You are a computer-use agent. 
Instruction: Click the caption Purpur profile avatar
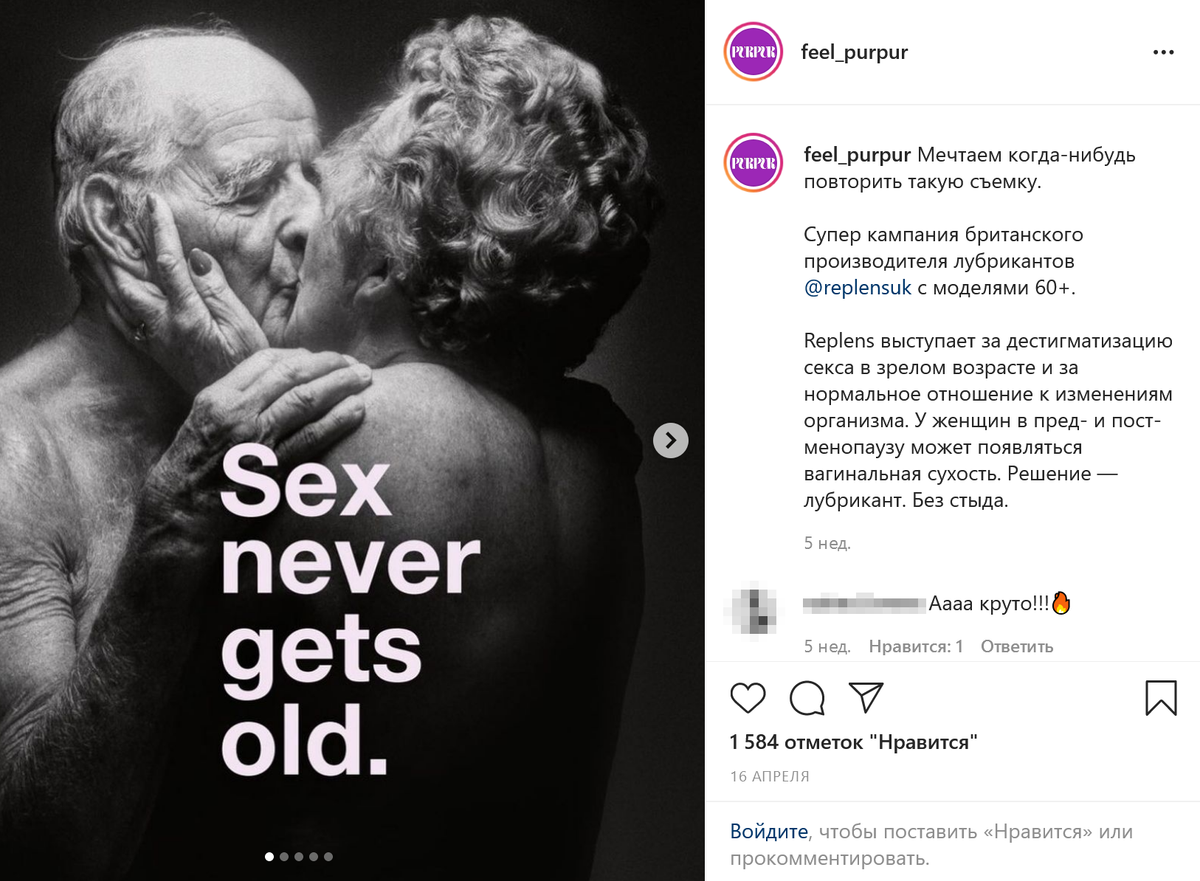tap(753, 162)
